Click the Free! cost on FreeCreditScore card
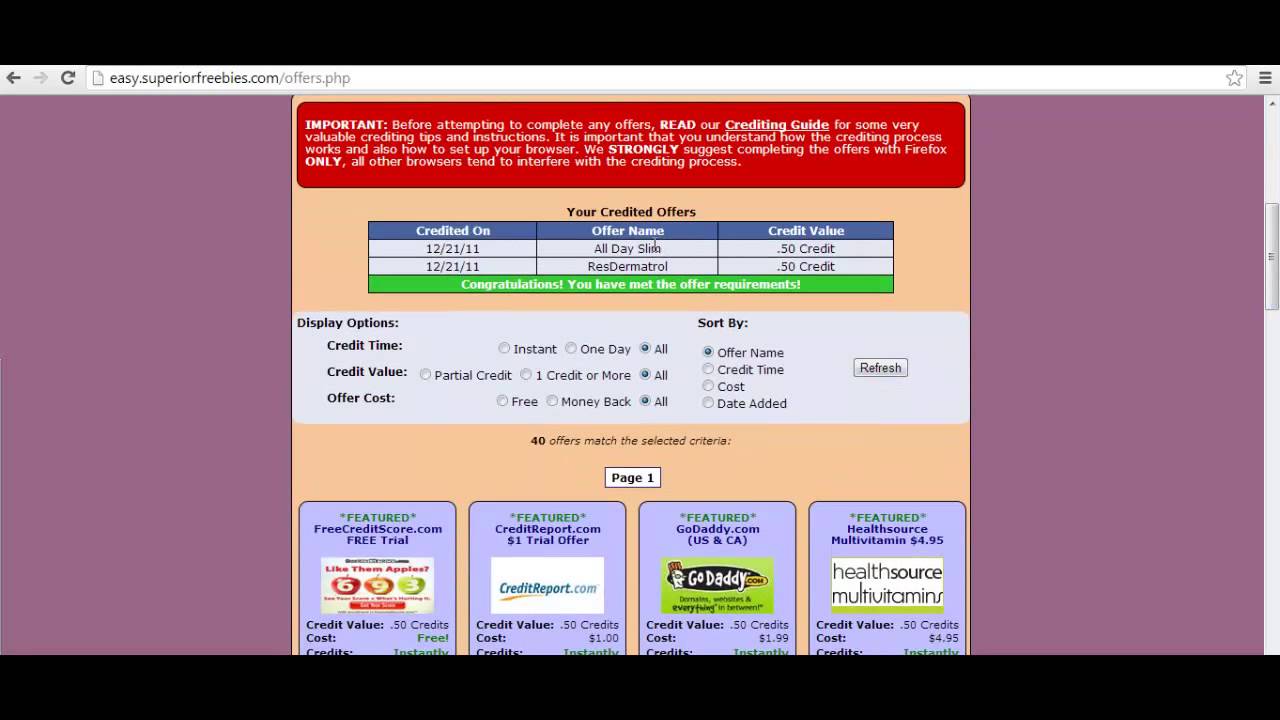The width and height of the screenshot is (1280, 720). coord(433,638)
